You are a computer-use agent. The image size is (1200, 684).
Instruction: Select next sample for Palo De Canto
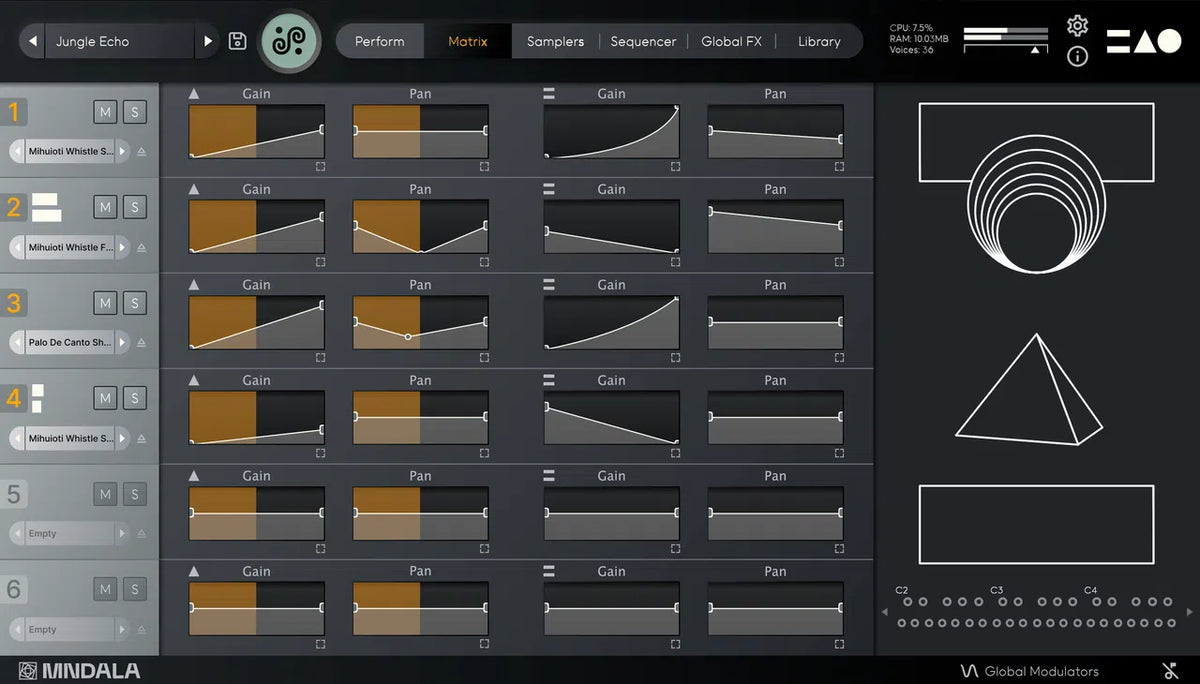122,342
